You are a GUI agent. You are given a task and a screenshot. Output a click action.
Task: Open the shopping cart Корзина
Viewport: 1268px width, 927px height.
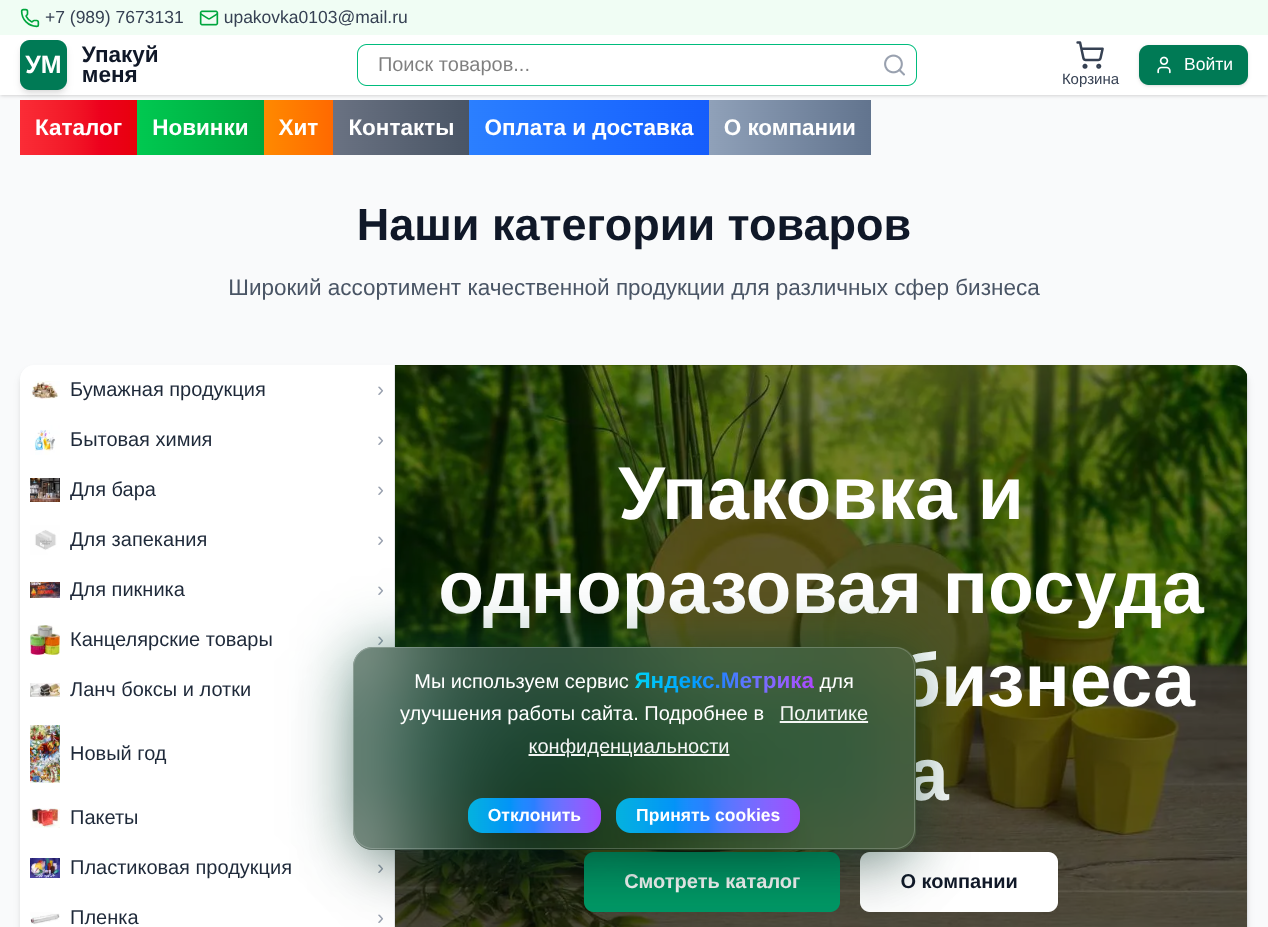pyautogui.click(x=1090, y=64)
